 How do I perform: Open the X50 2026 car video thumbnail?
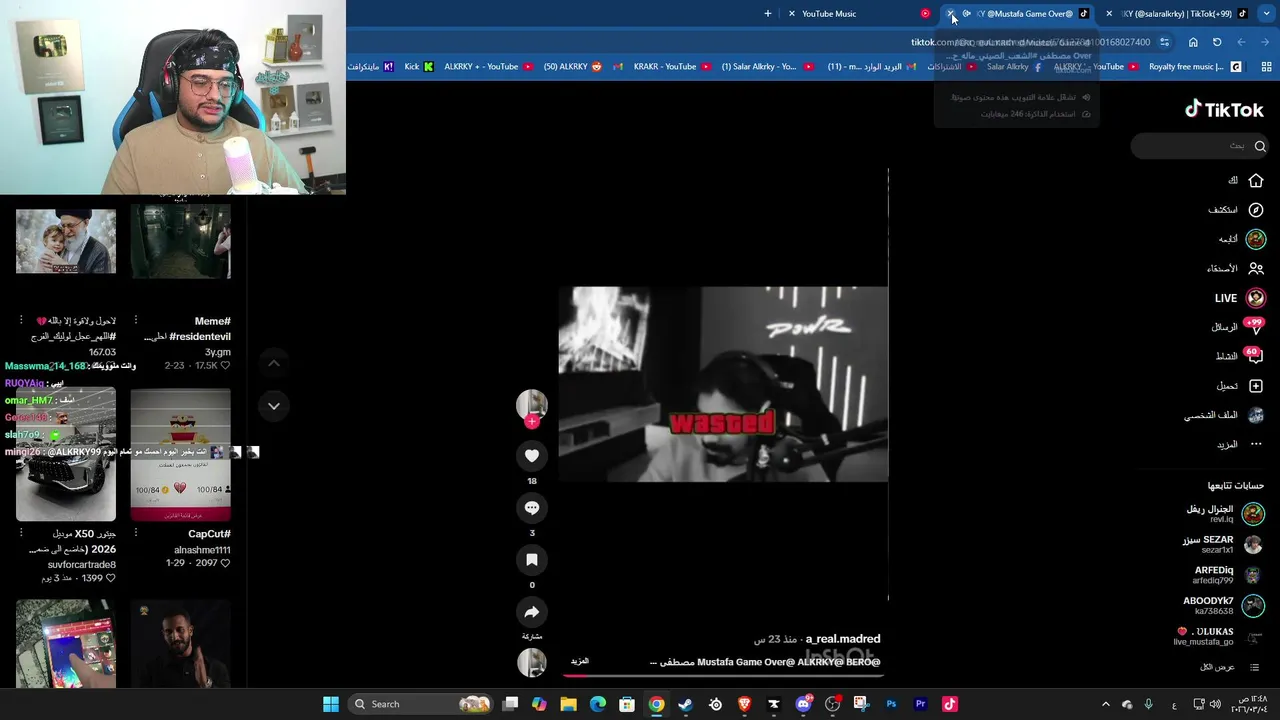pyautogui.click(x=66, y=455)
